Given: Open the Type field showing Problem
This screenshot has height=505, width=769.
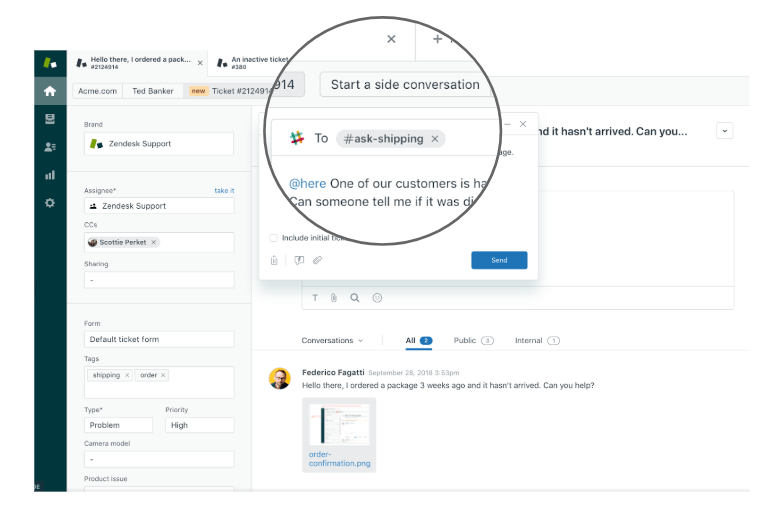Looking at the screenshot, I should [118, 425].
